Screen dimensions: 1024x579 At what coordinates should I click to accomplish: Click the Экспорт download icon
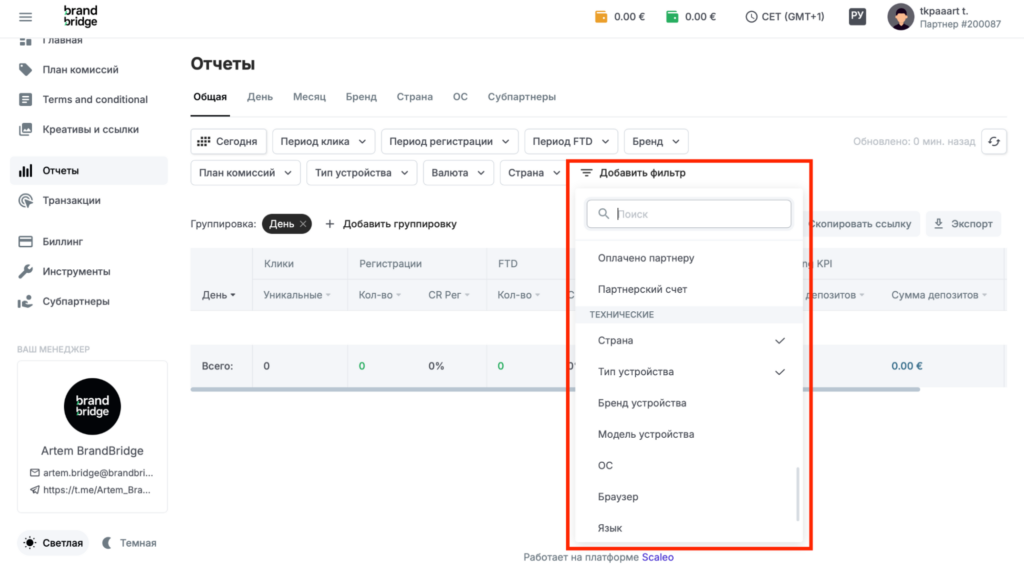[x=938, y=224]
